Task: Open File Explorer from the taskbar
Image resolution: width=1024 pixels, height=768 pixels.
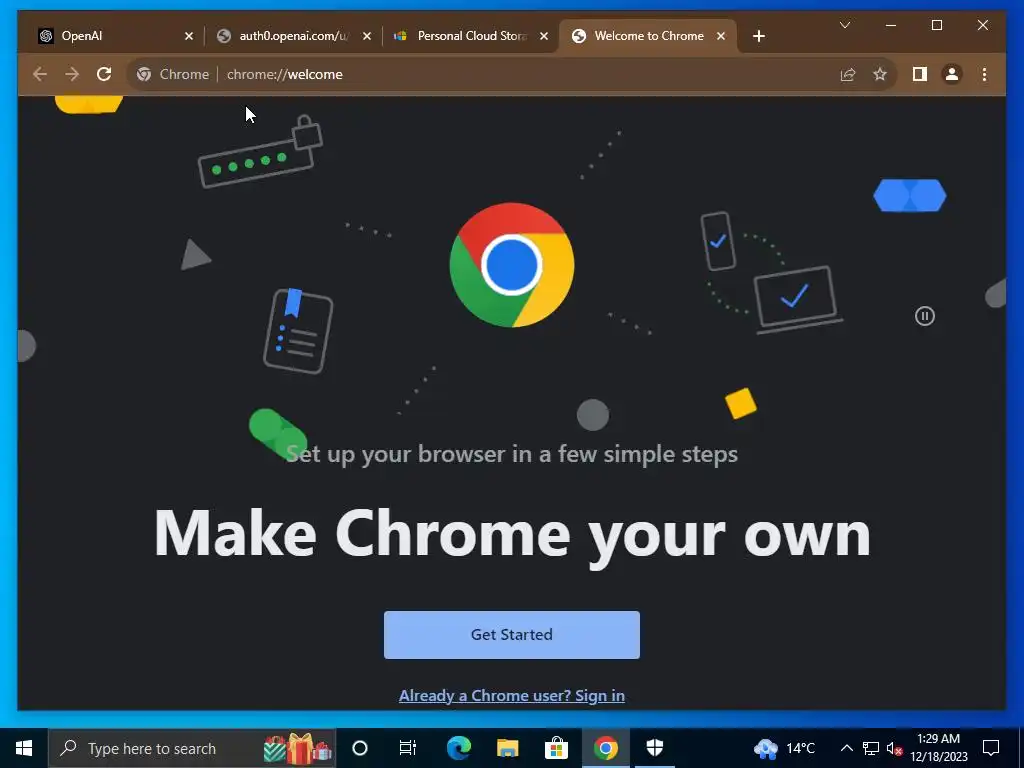Action: pyautogui.click(x=507, y=748)
